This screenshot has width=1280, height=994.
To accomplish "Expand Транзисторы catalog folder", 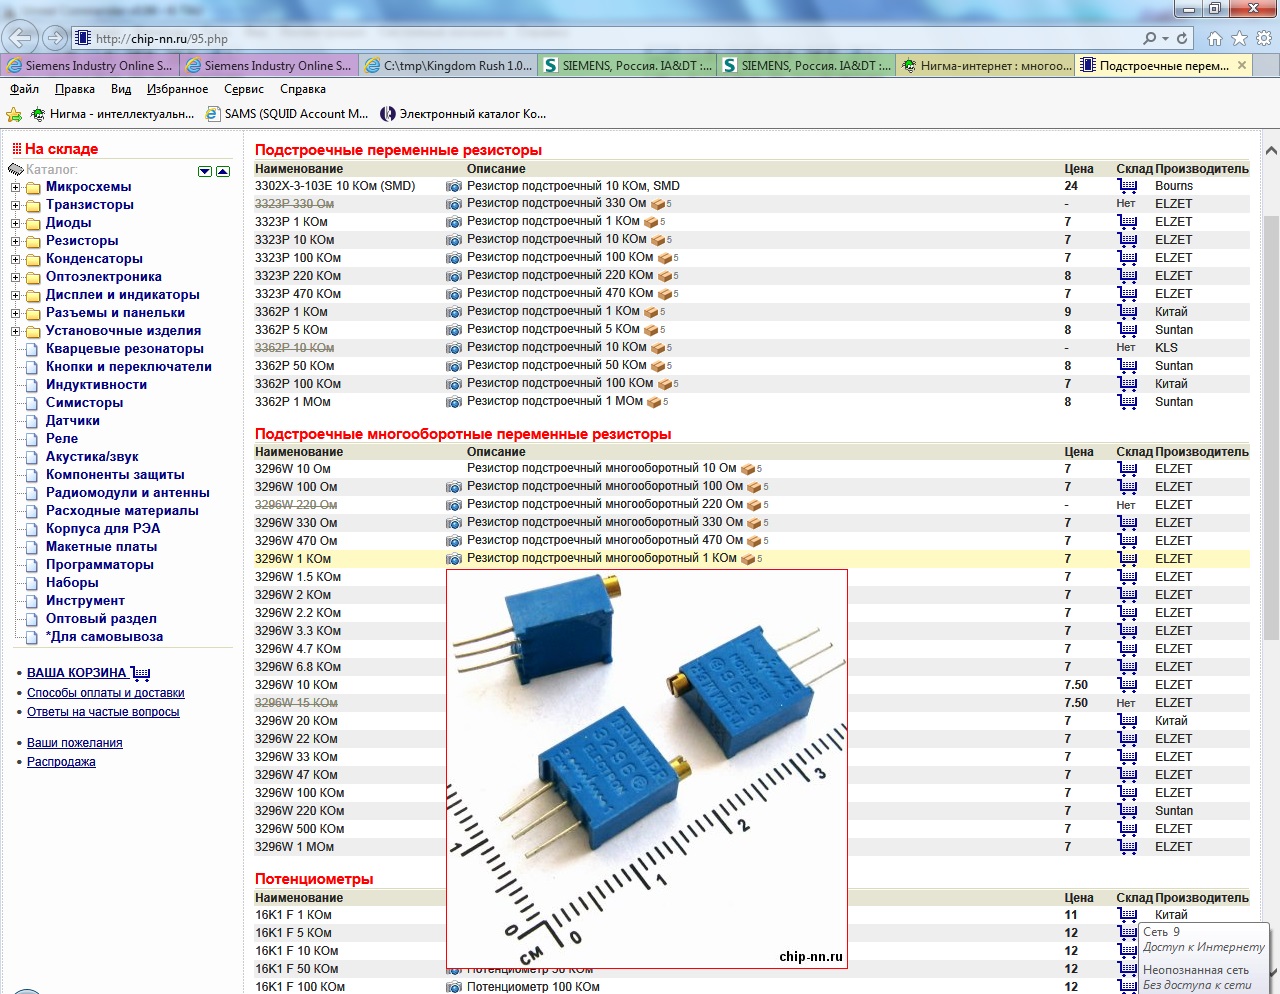I will point(15,205).
